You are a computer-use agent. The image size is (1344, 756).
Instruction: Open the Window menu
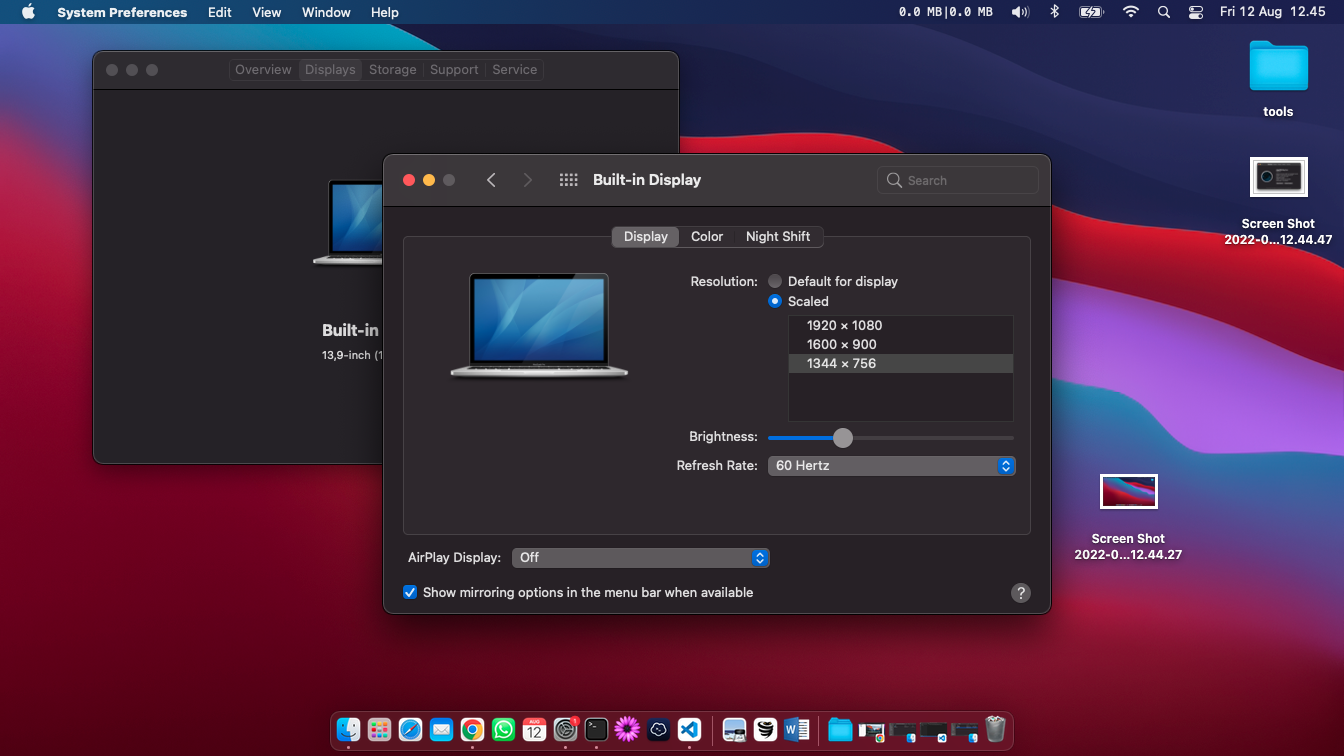326,12
